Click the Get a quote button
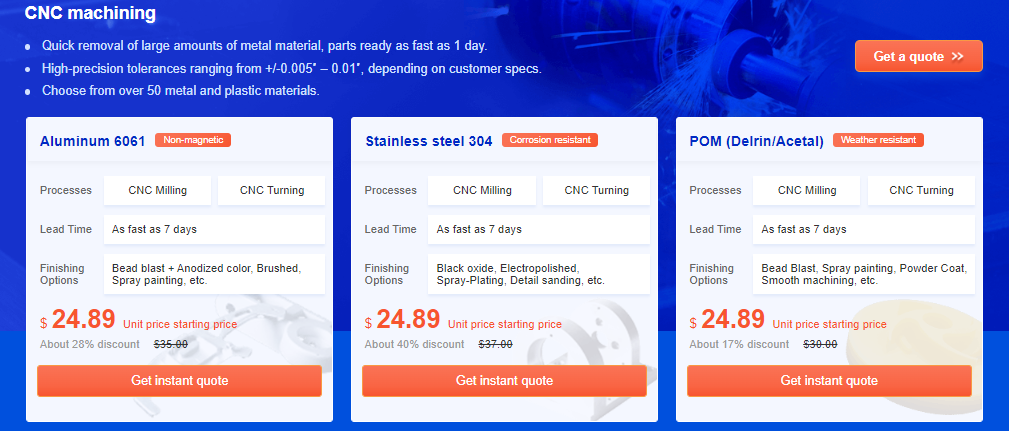The image size is (1009, 431). [918, 57]
